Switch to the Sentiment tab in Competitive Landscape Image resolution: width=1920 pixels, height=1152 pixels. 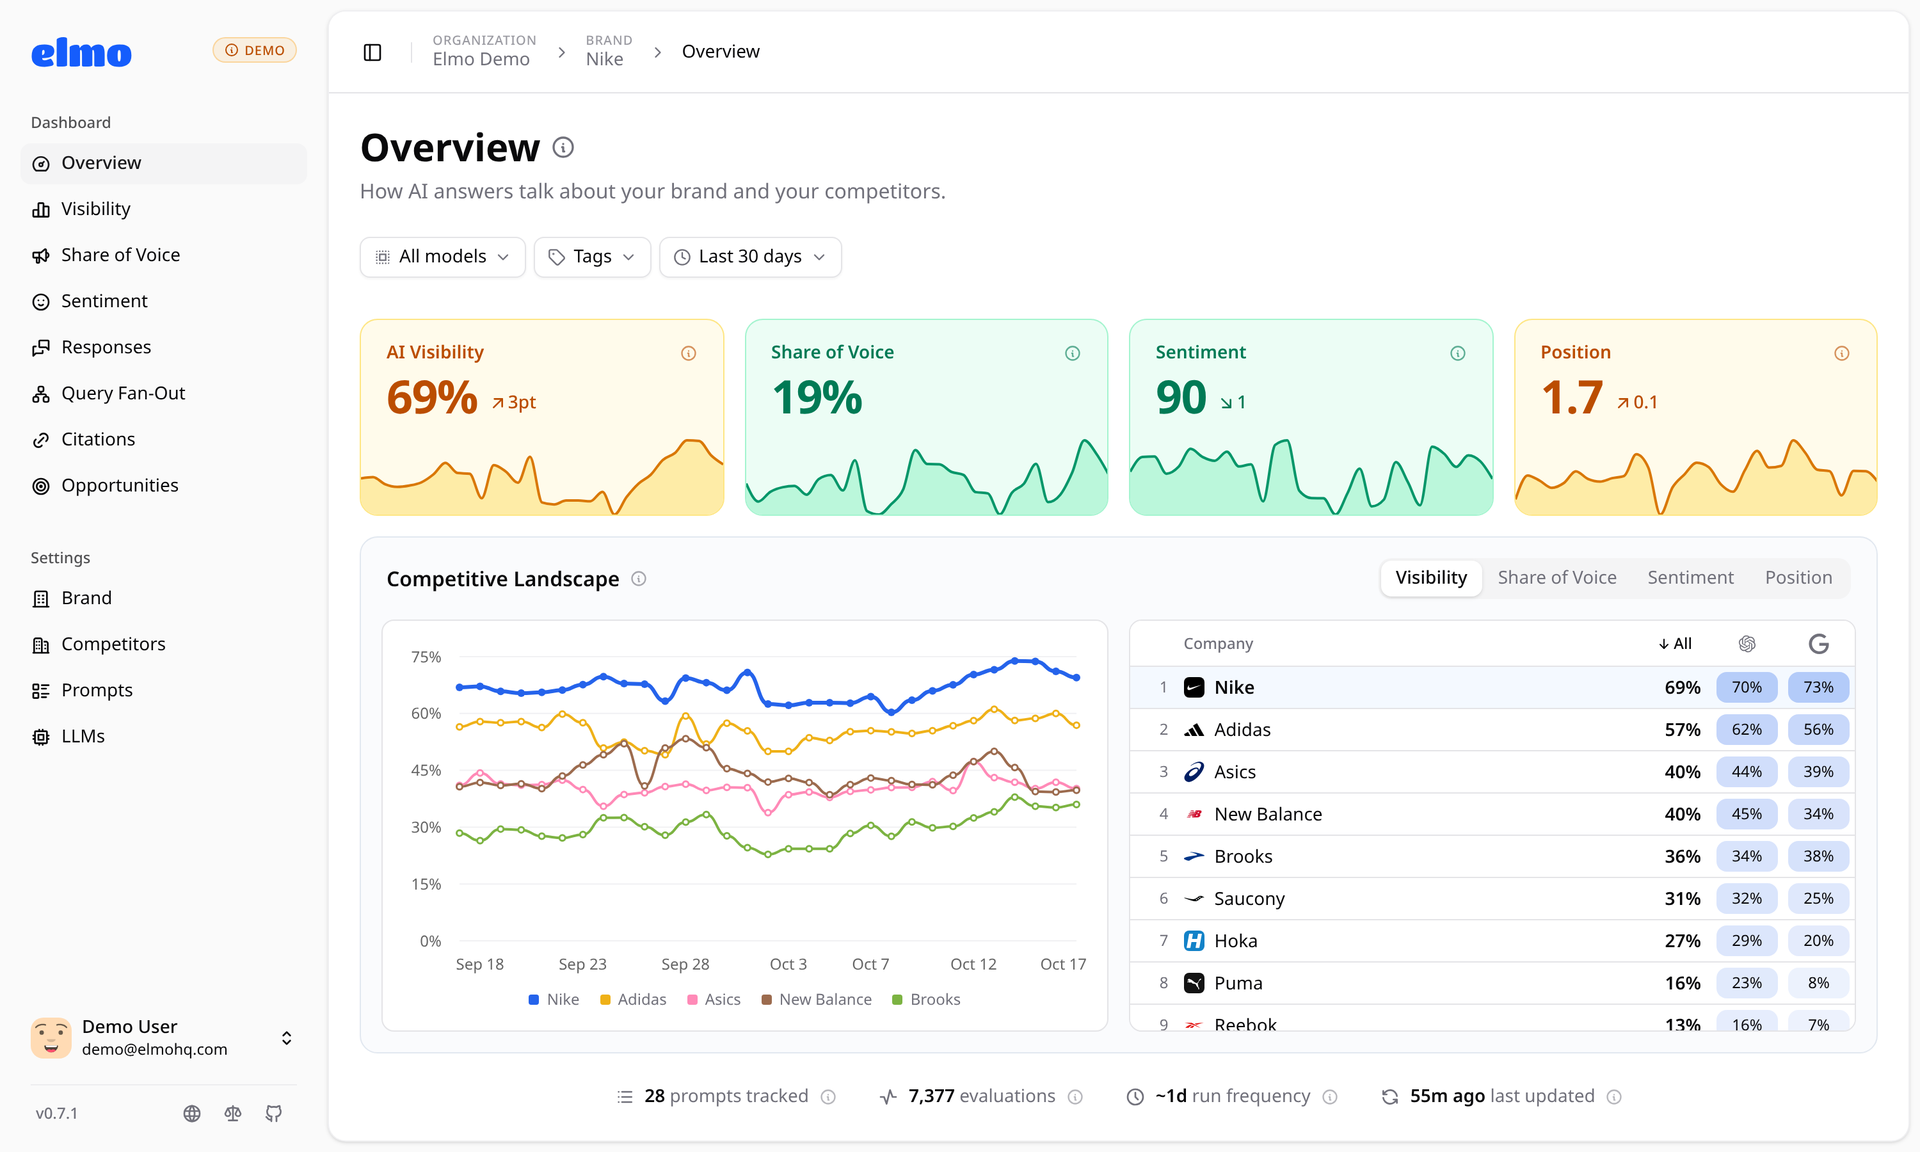click(1690, 578)
